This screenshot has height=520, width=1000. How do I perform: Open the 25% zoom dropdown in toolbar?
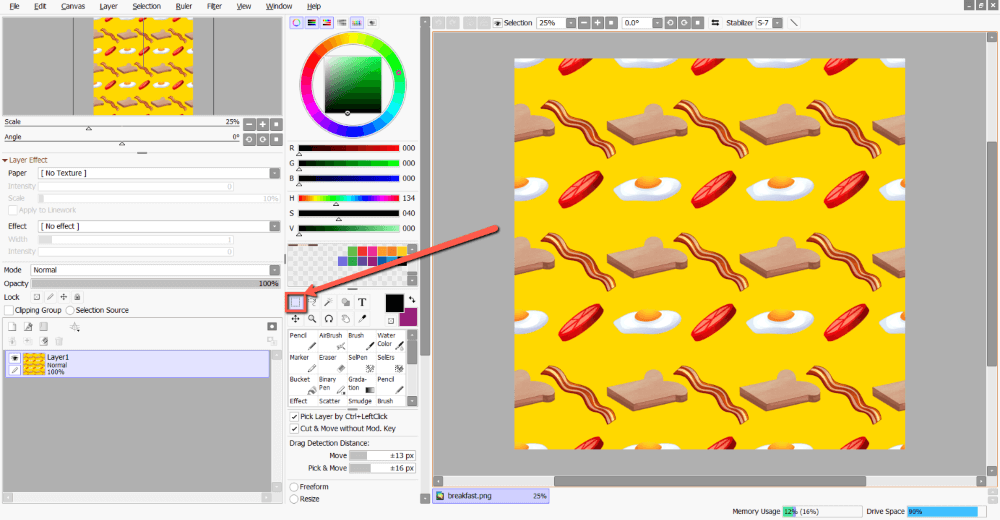click(x=570, y=23)
